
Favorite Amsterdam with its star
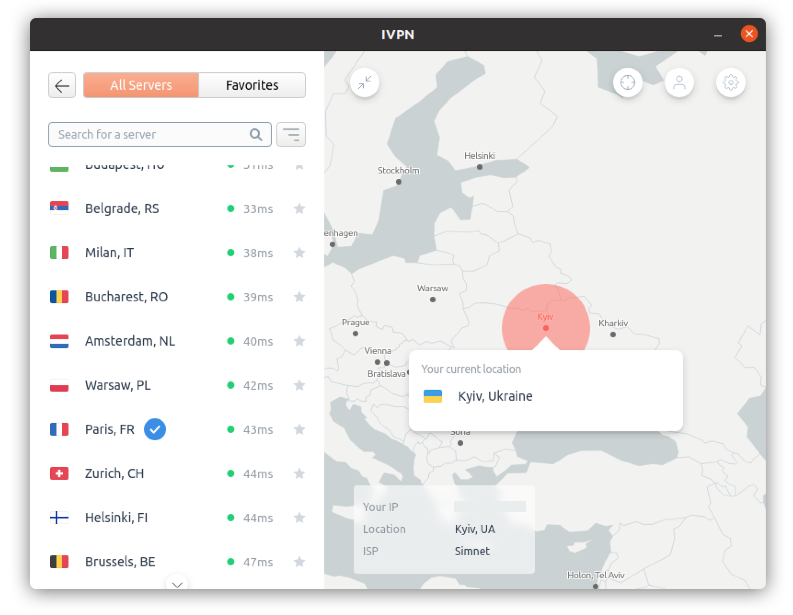click(299, 341)
